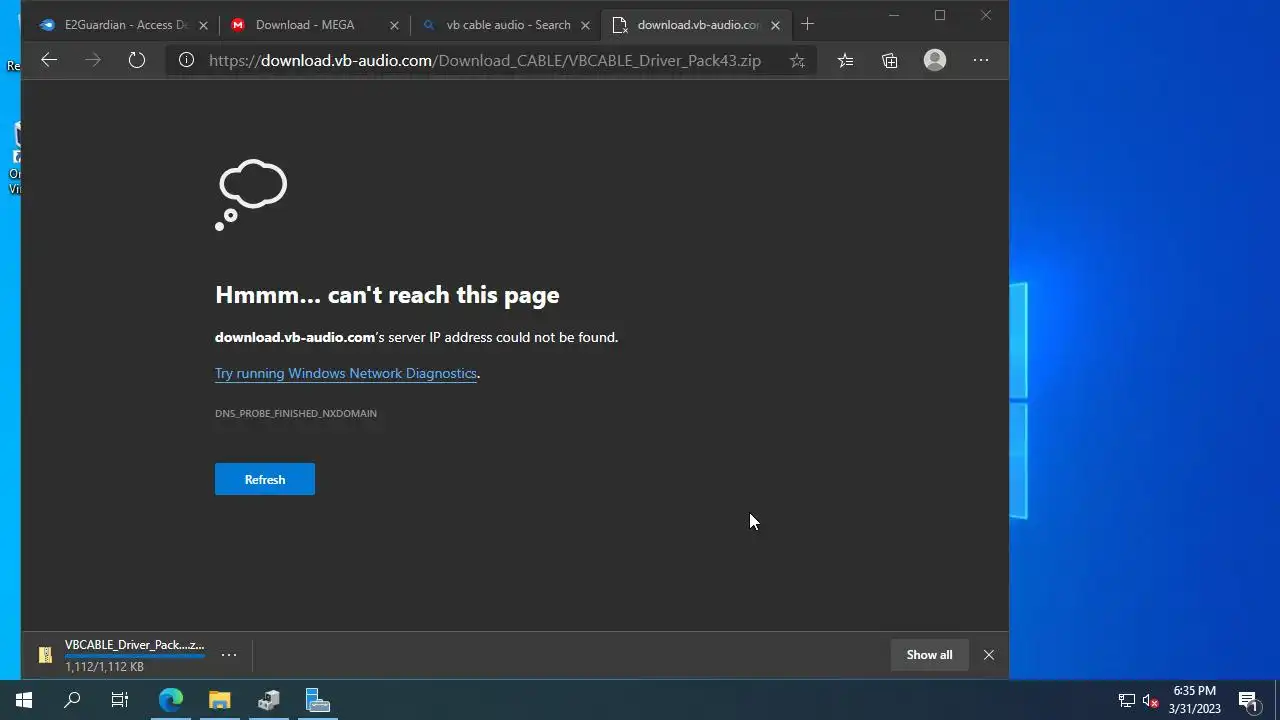Open File Explorer from the taskbar
Screen dimensions: 1280x720
[220, 700]
